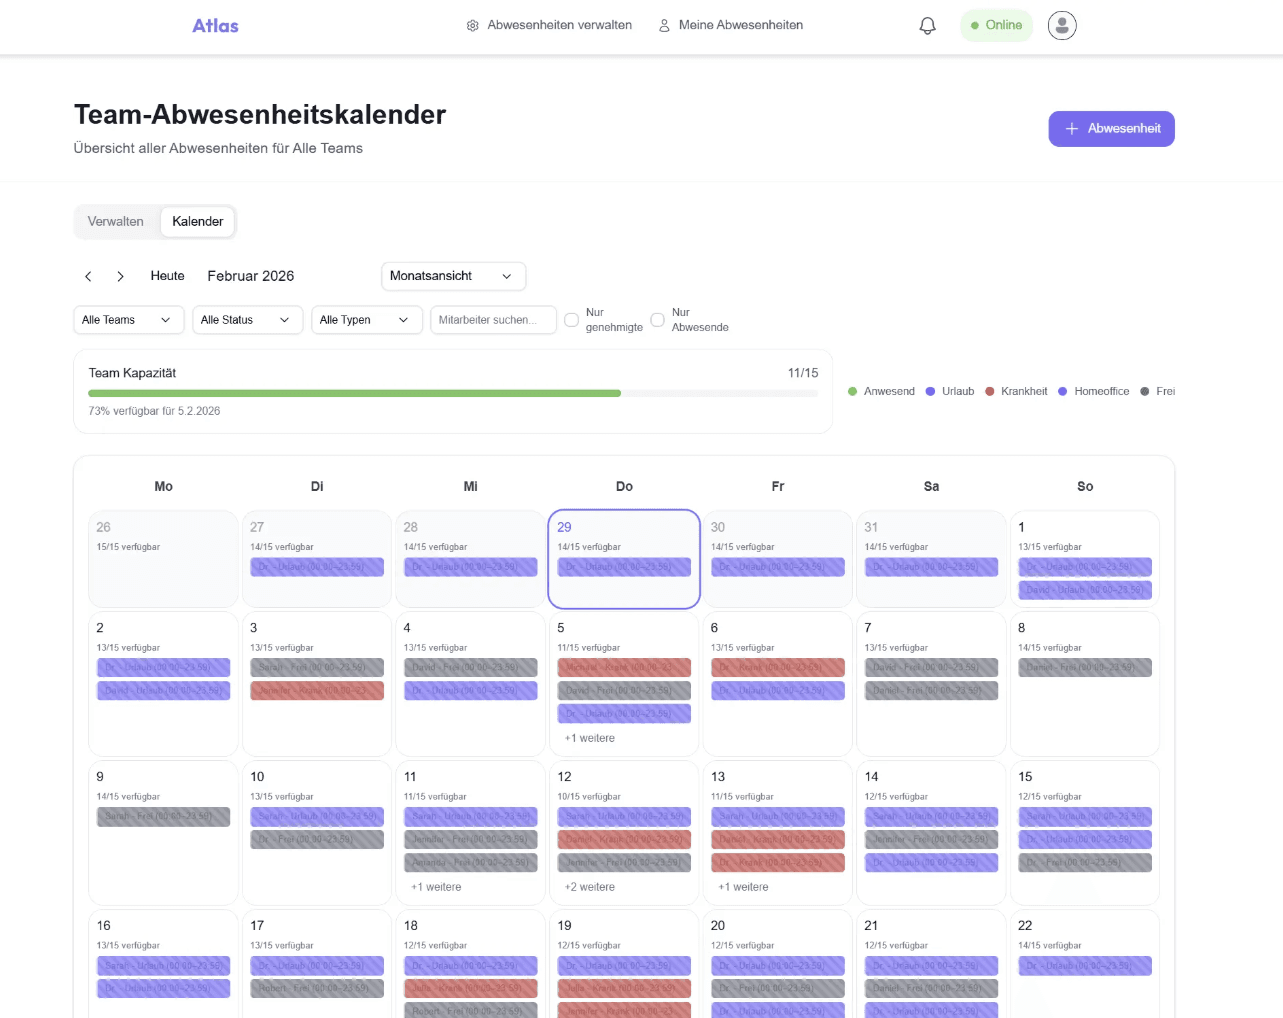The width and height of the screenshot is (1283, 1018).
Task: Go to next month using the right chevron
Action: 120,276
